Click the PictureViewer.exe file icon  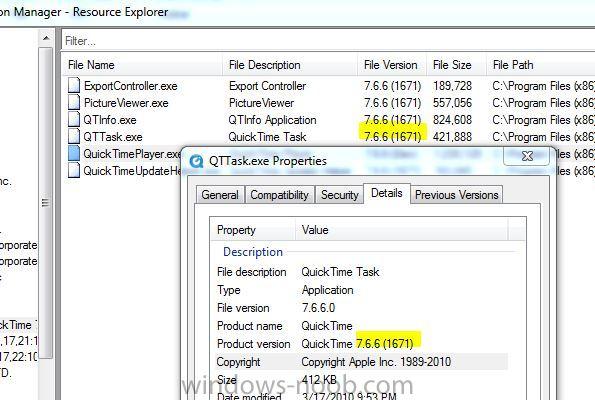coord(74,102)
